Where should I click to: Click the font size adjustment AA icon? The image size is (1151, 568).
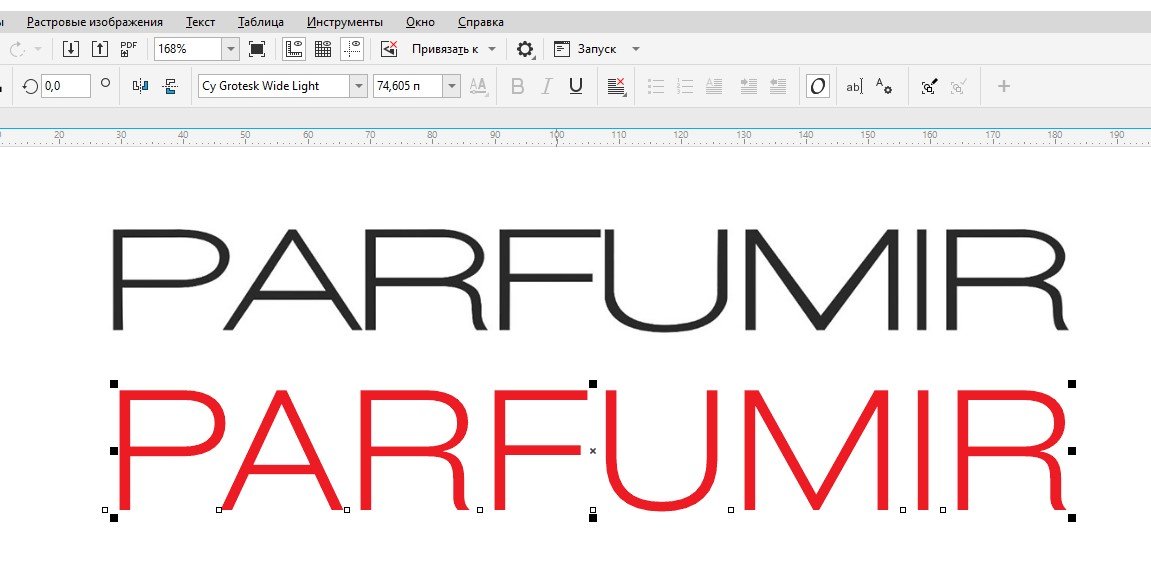click(x=478, y=86)
